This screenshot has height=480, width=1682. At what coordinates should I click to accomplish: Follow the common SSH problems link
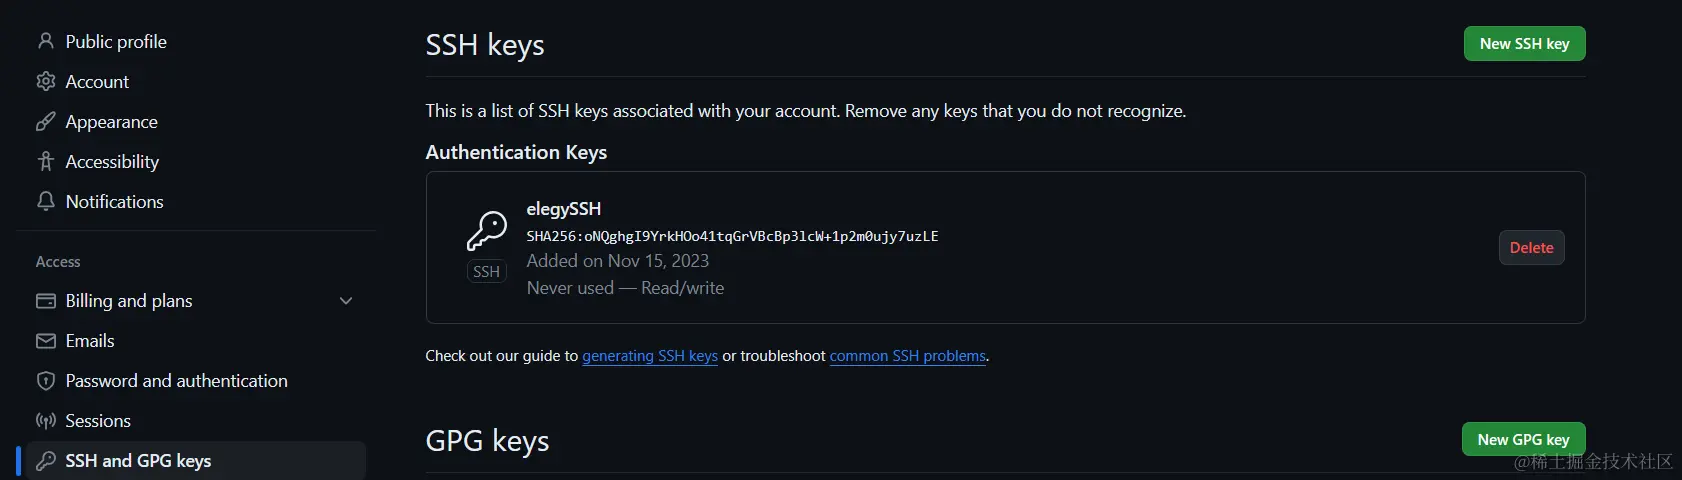pyautogui.click(x=907, y=356)
